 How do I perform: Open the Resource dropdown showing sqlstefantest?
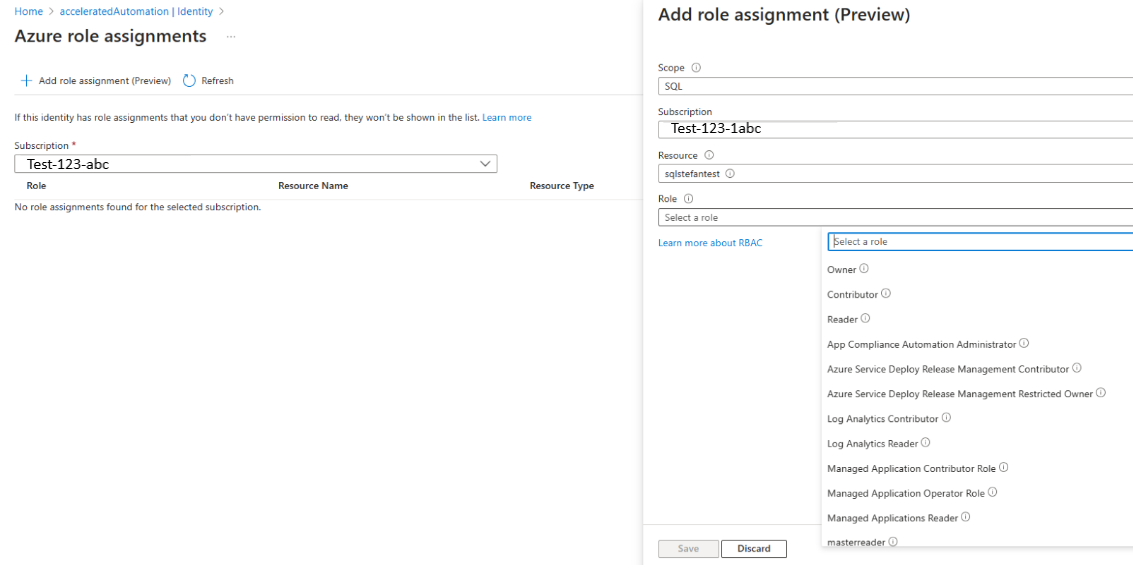point(895,174)
